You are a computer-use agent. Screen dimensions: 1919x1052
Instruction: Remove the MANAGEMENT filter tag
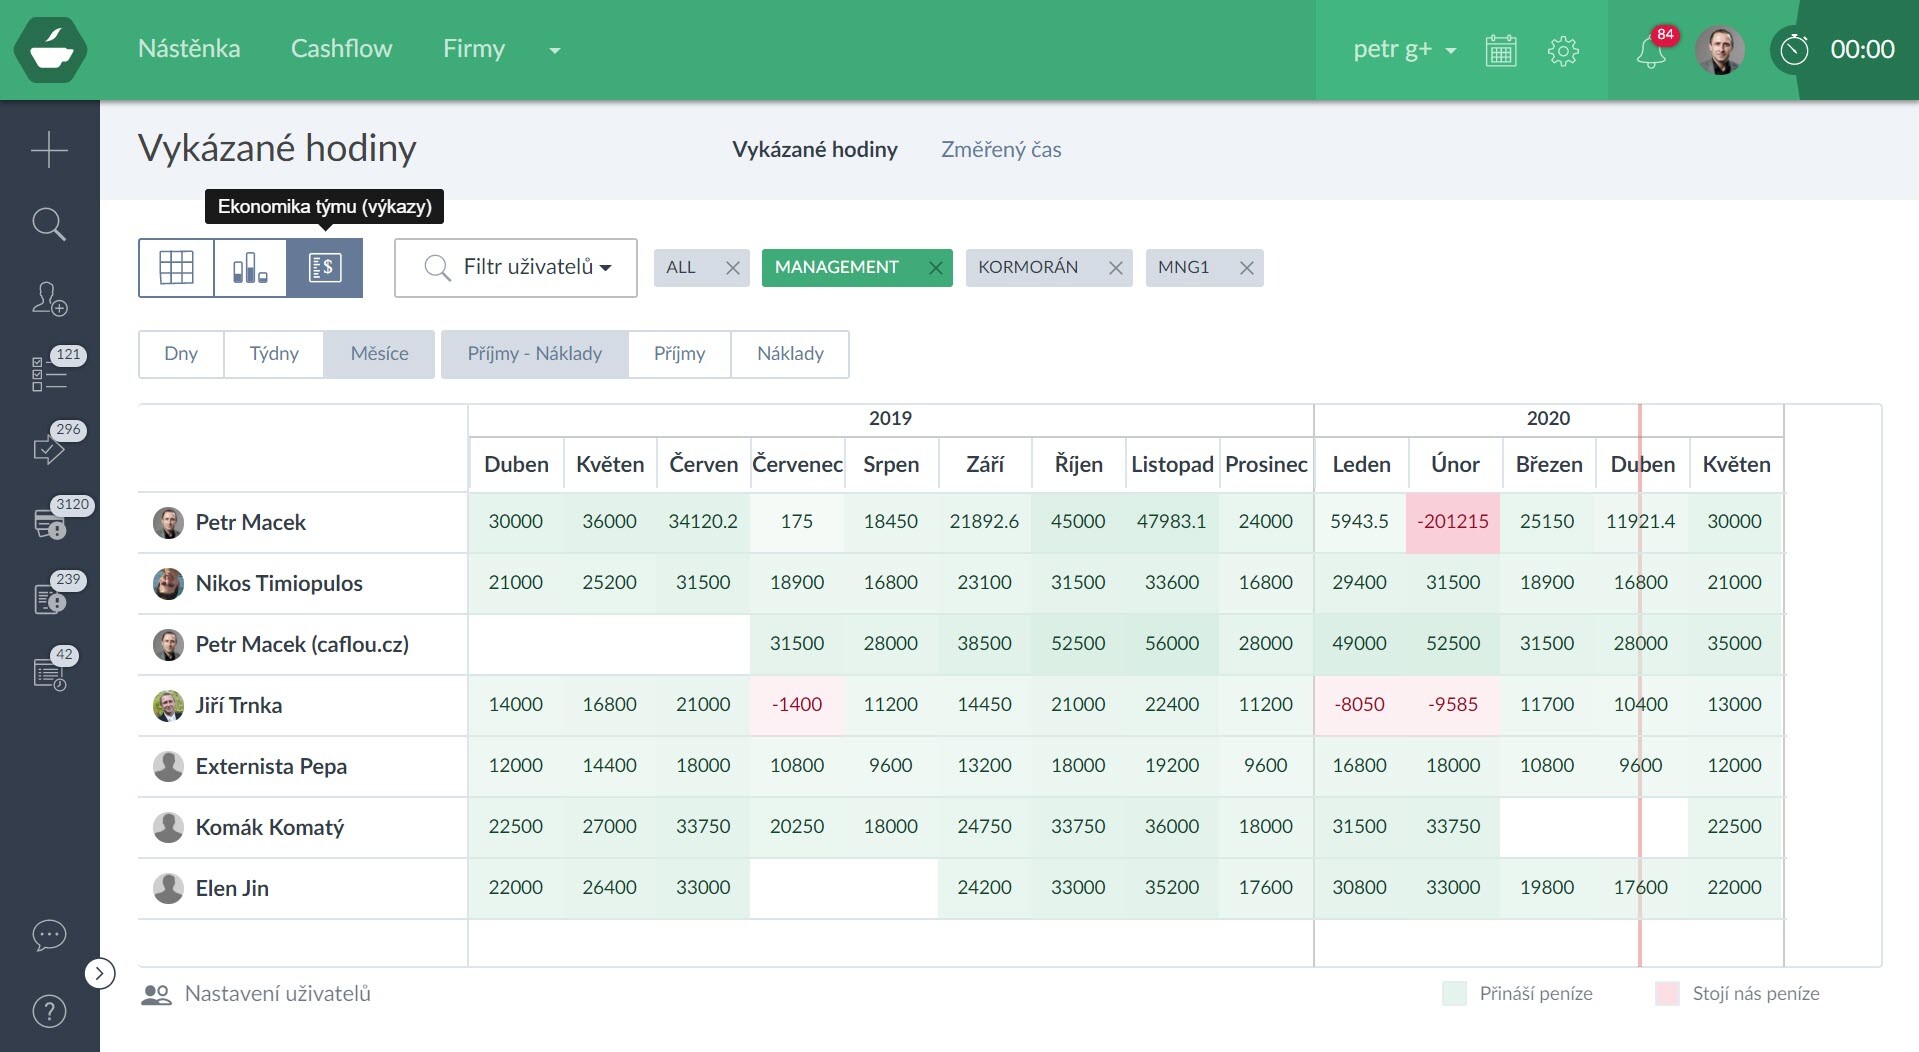[935, 268]
